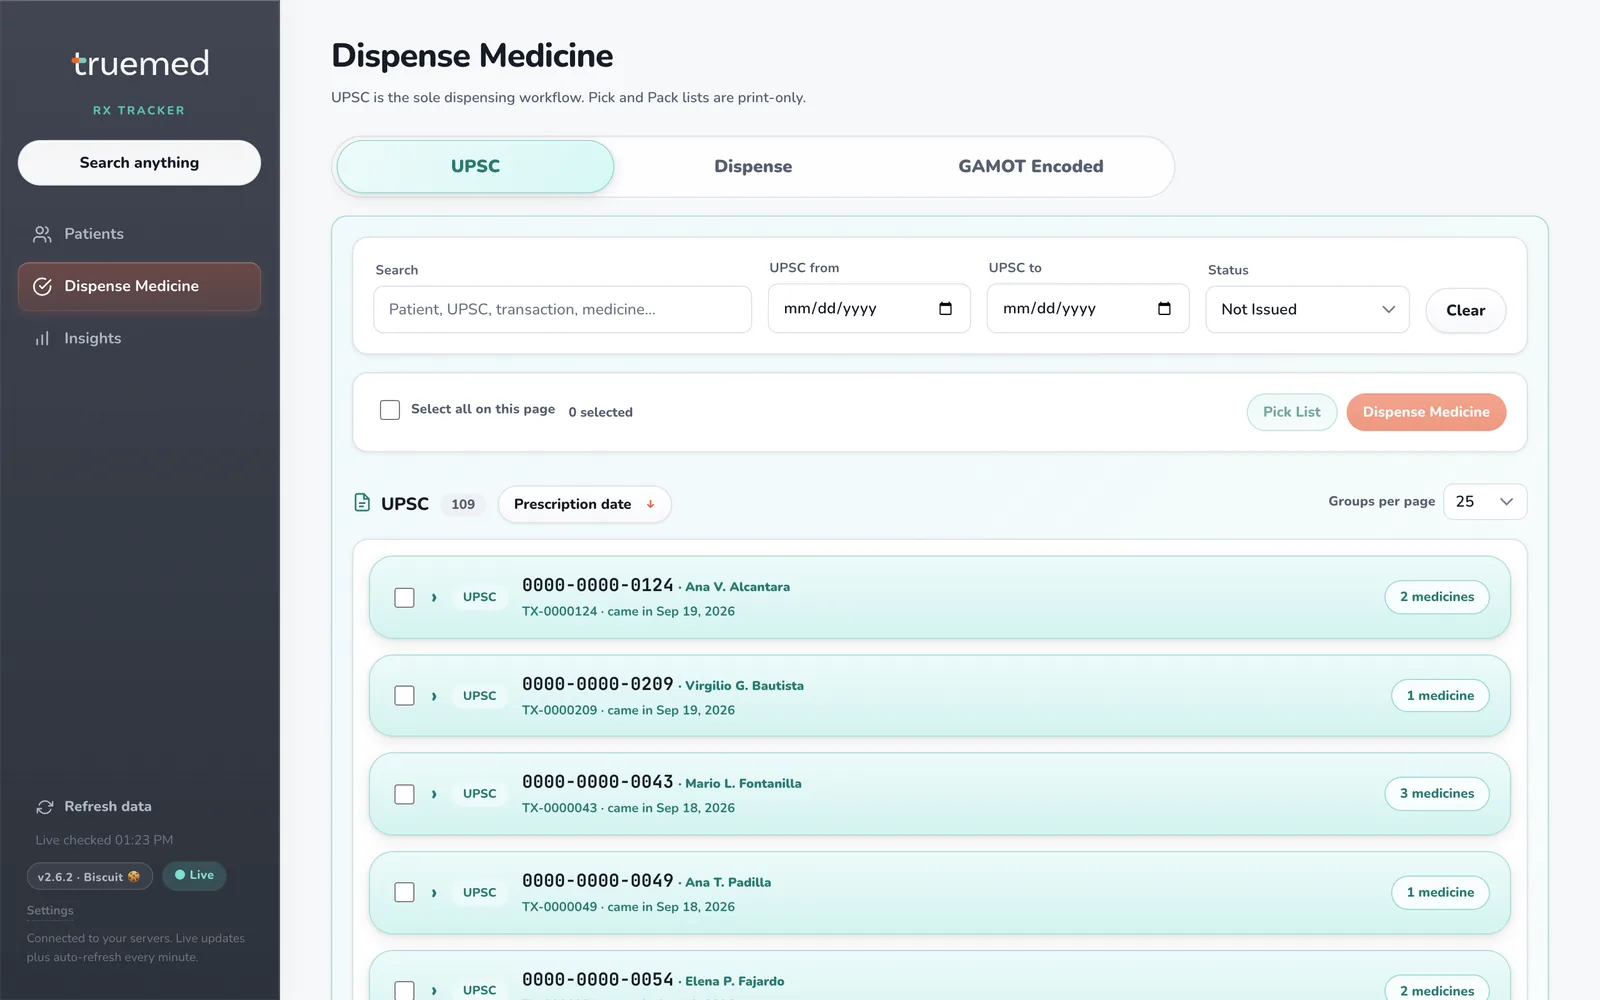Open the Status dropdown showing Not Issued
Viewport: 1600px width, 1000px height.
[1307, 309]
